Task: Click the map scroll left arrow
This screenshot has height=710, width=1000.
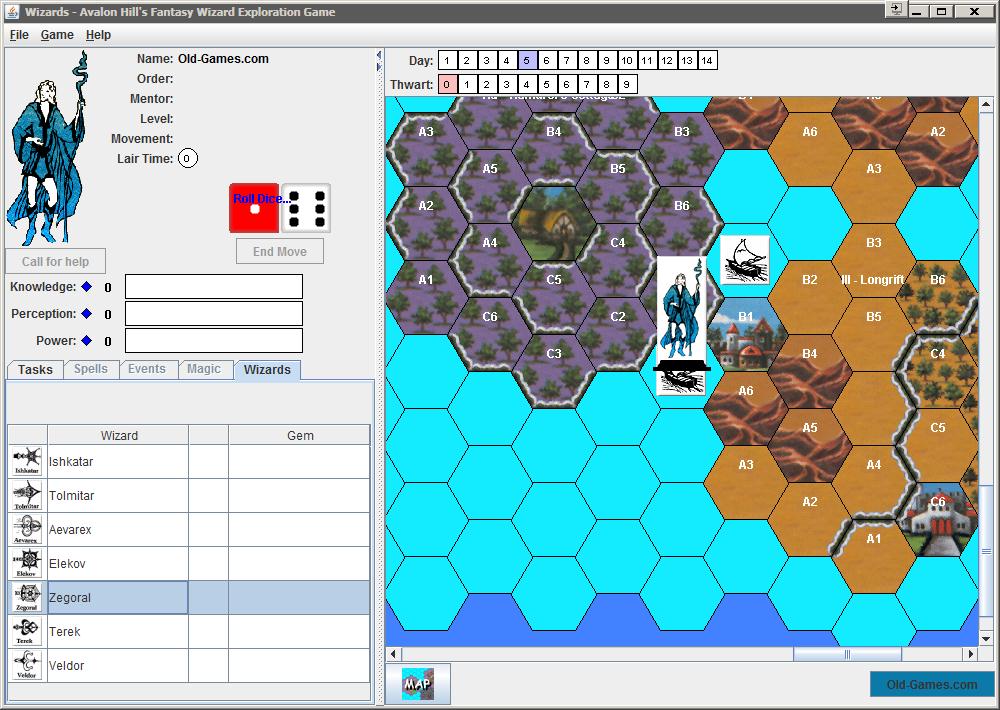Action: (x=393, y=654)
